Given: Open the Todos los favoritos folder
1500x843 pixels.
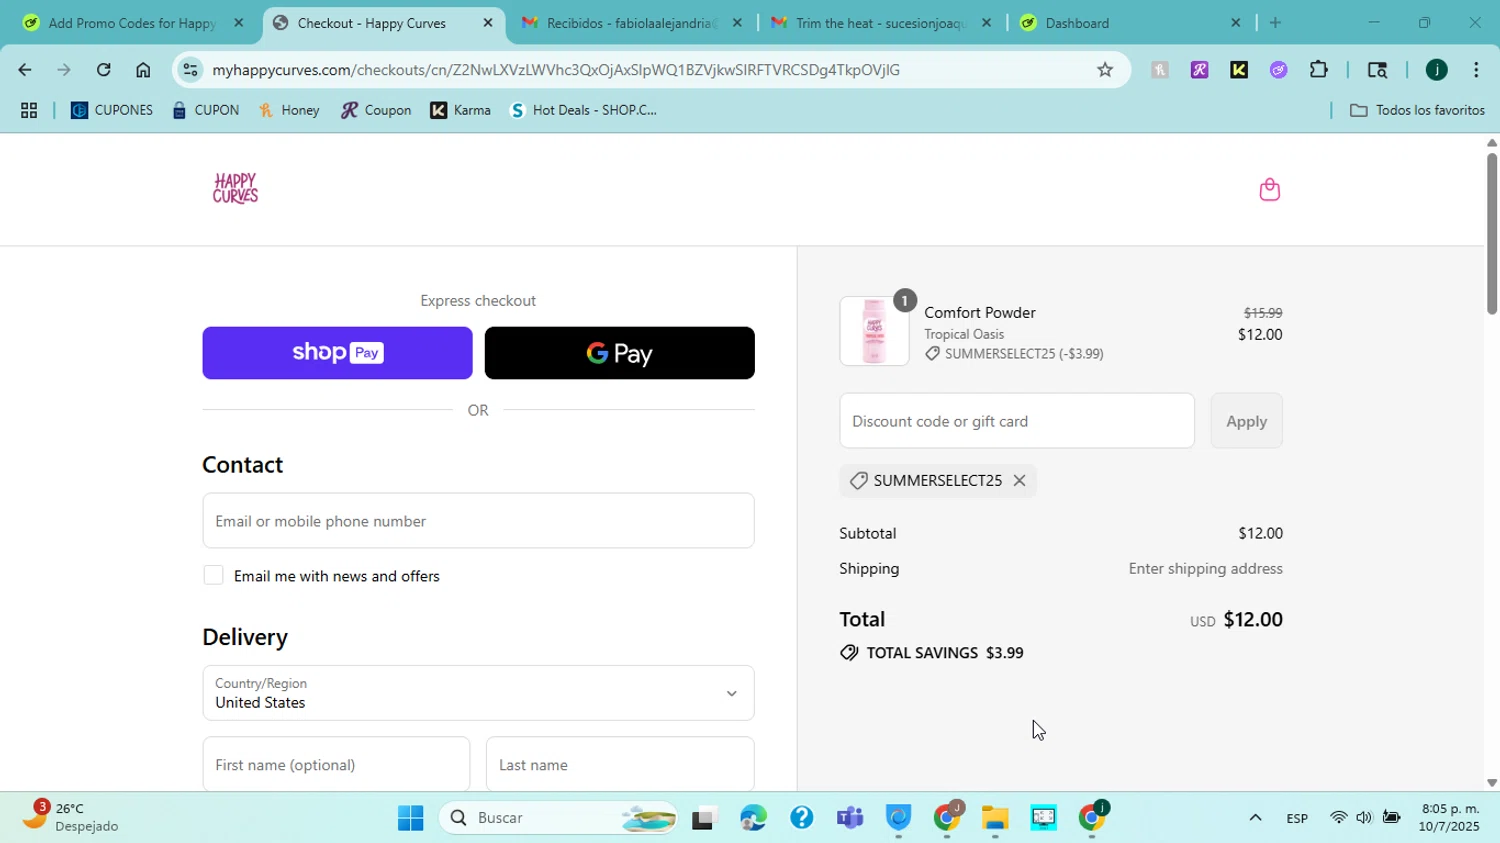Looking at the screenshot, I should [1418, 111].
